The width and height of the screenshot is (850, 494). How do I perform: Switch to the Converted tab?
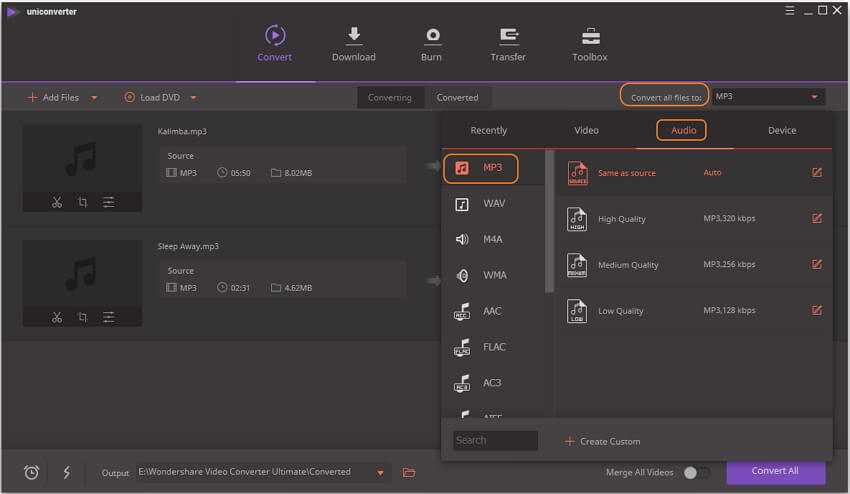(457, 98)
